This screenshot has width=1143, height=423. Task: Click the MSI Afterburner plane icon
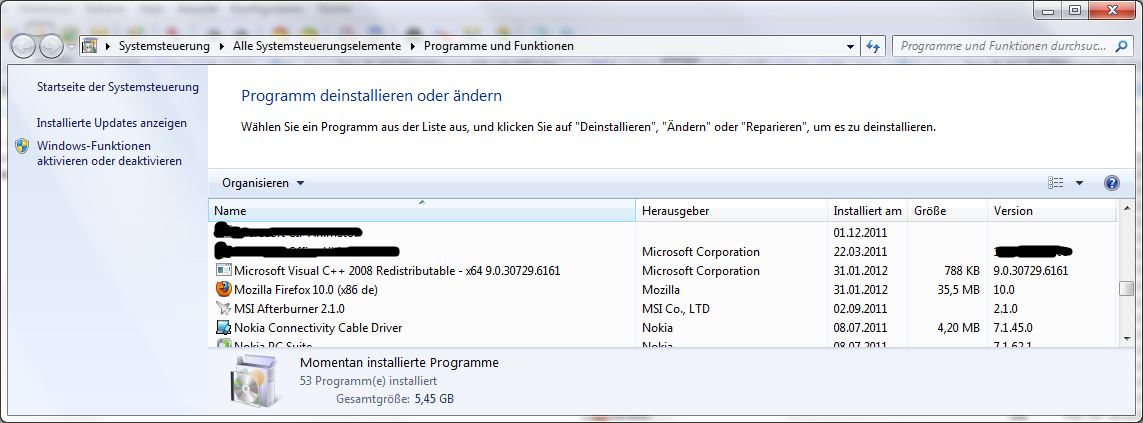[223, 308]
